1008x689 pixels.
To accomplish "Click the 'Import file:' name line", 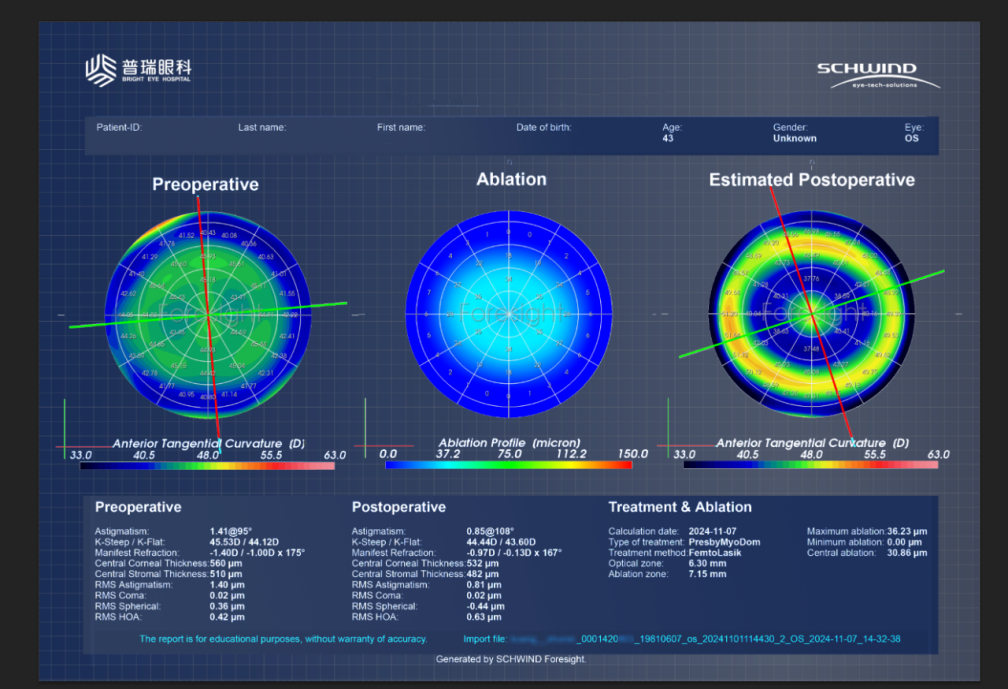I will [681, 639].
